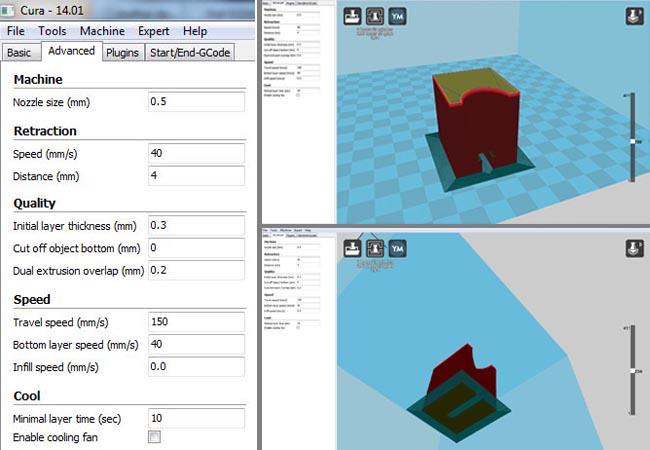Click the Retraction Distance input field

[196, 176]
